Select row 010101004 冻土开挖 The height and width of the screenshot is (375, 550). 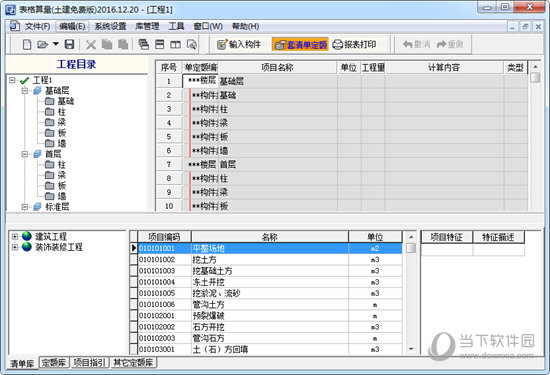pyautogui.click(x=270, y=282)
